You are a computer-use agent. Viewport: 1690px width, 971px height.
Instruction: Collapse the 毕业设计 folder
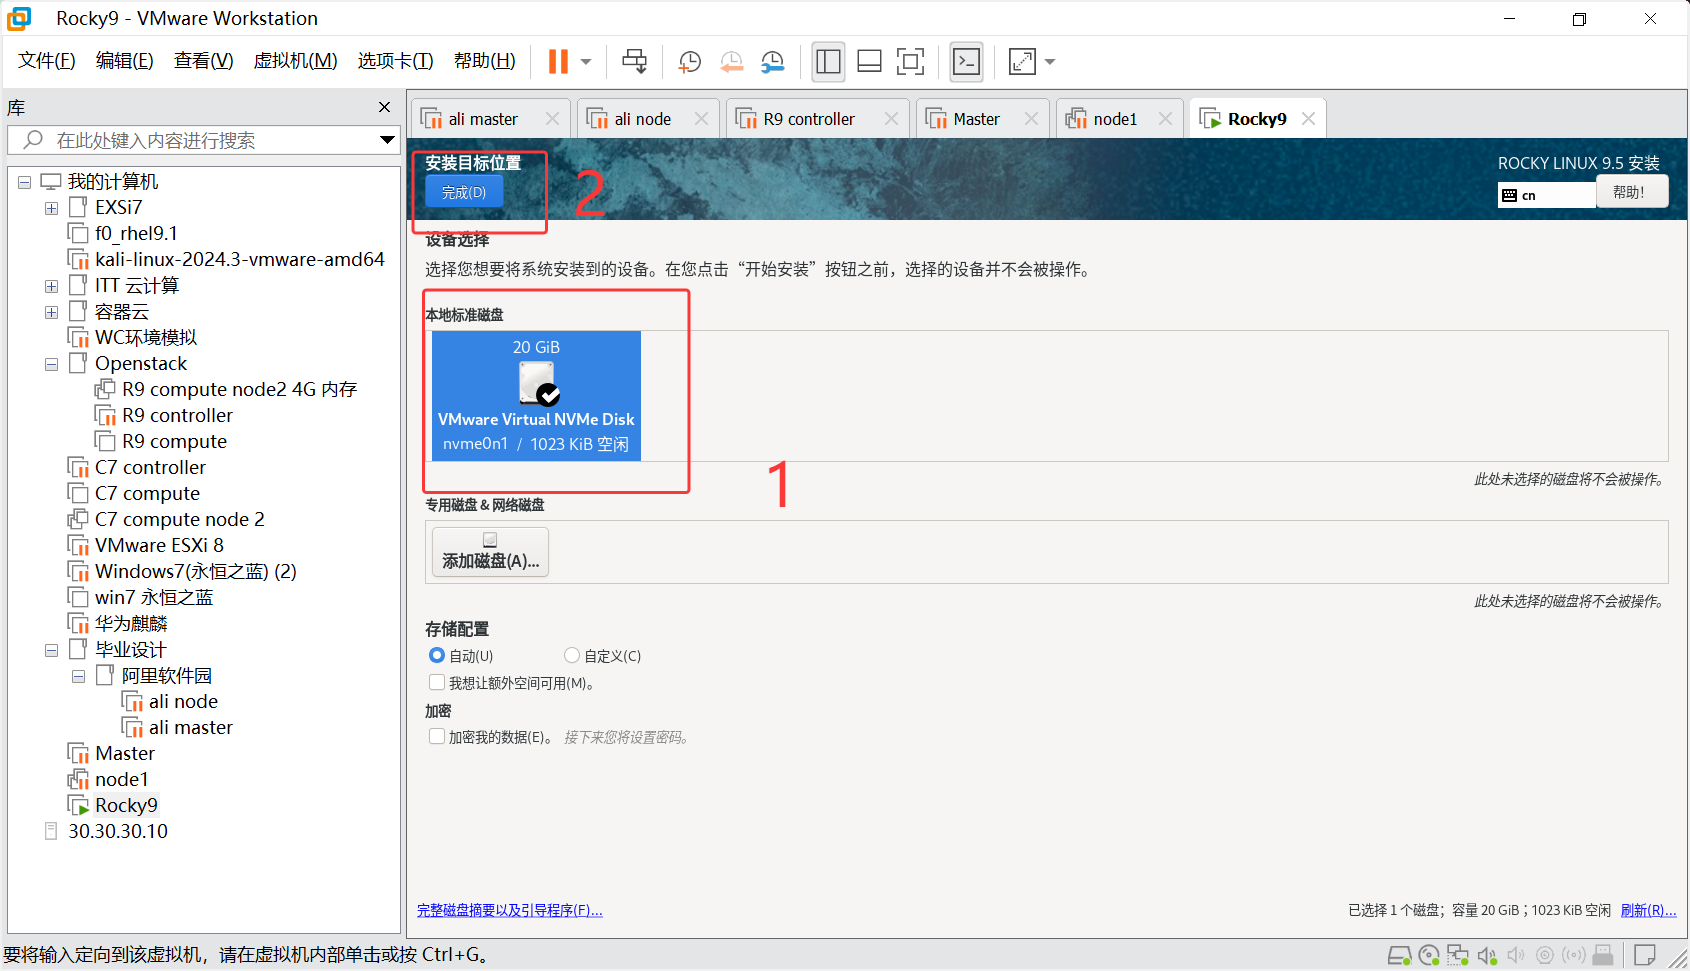click(51, 650)
